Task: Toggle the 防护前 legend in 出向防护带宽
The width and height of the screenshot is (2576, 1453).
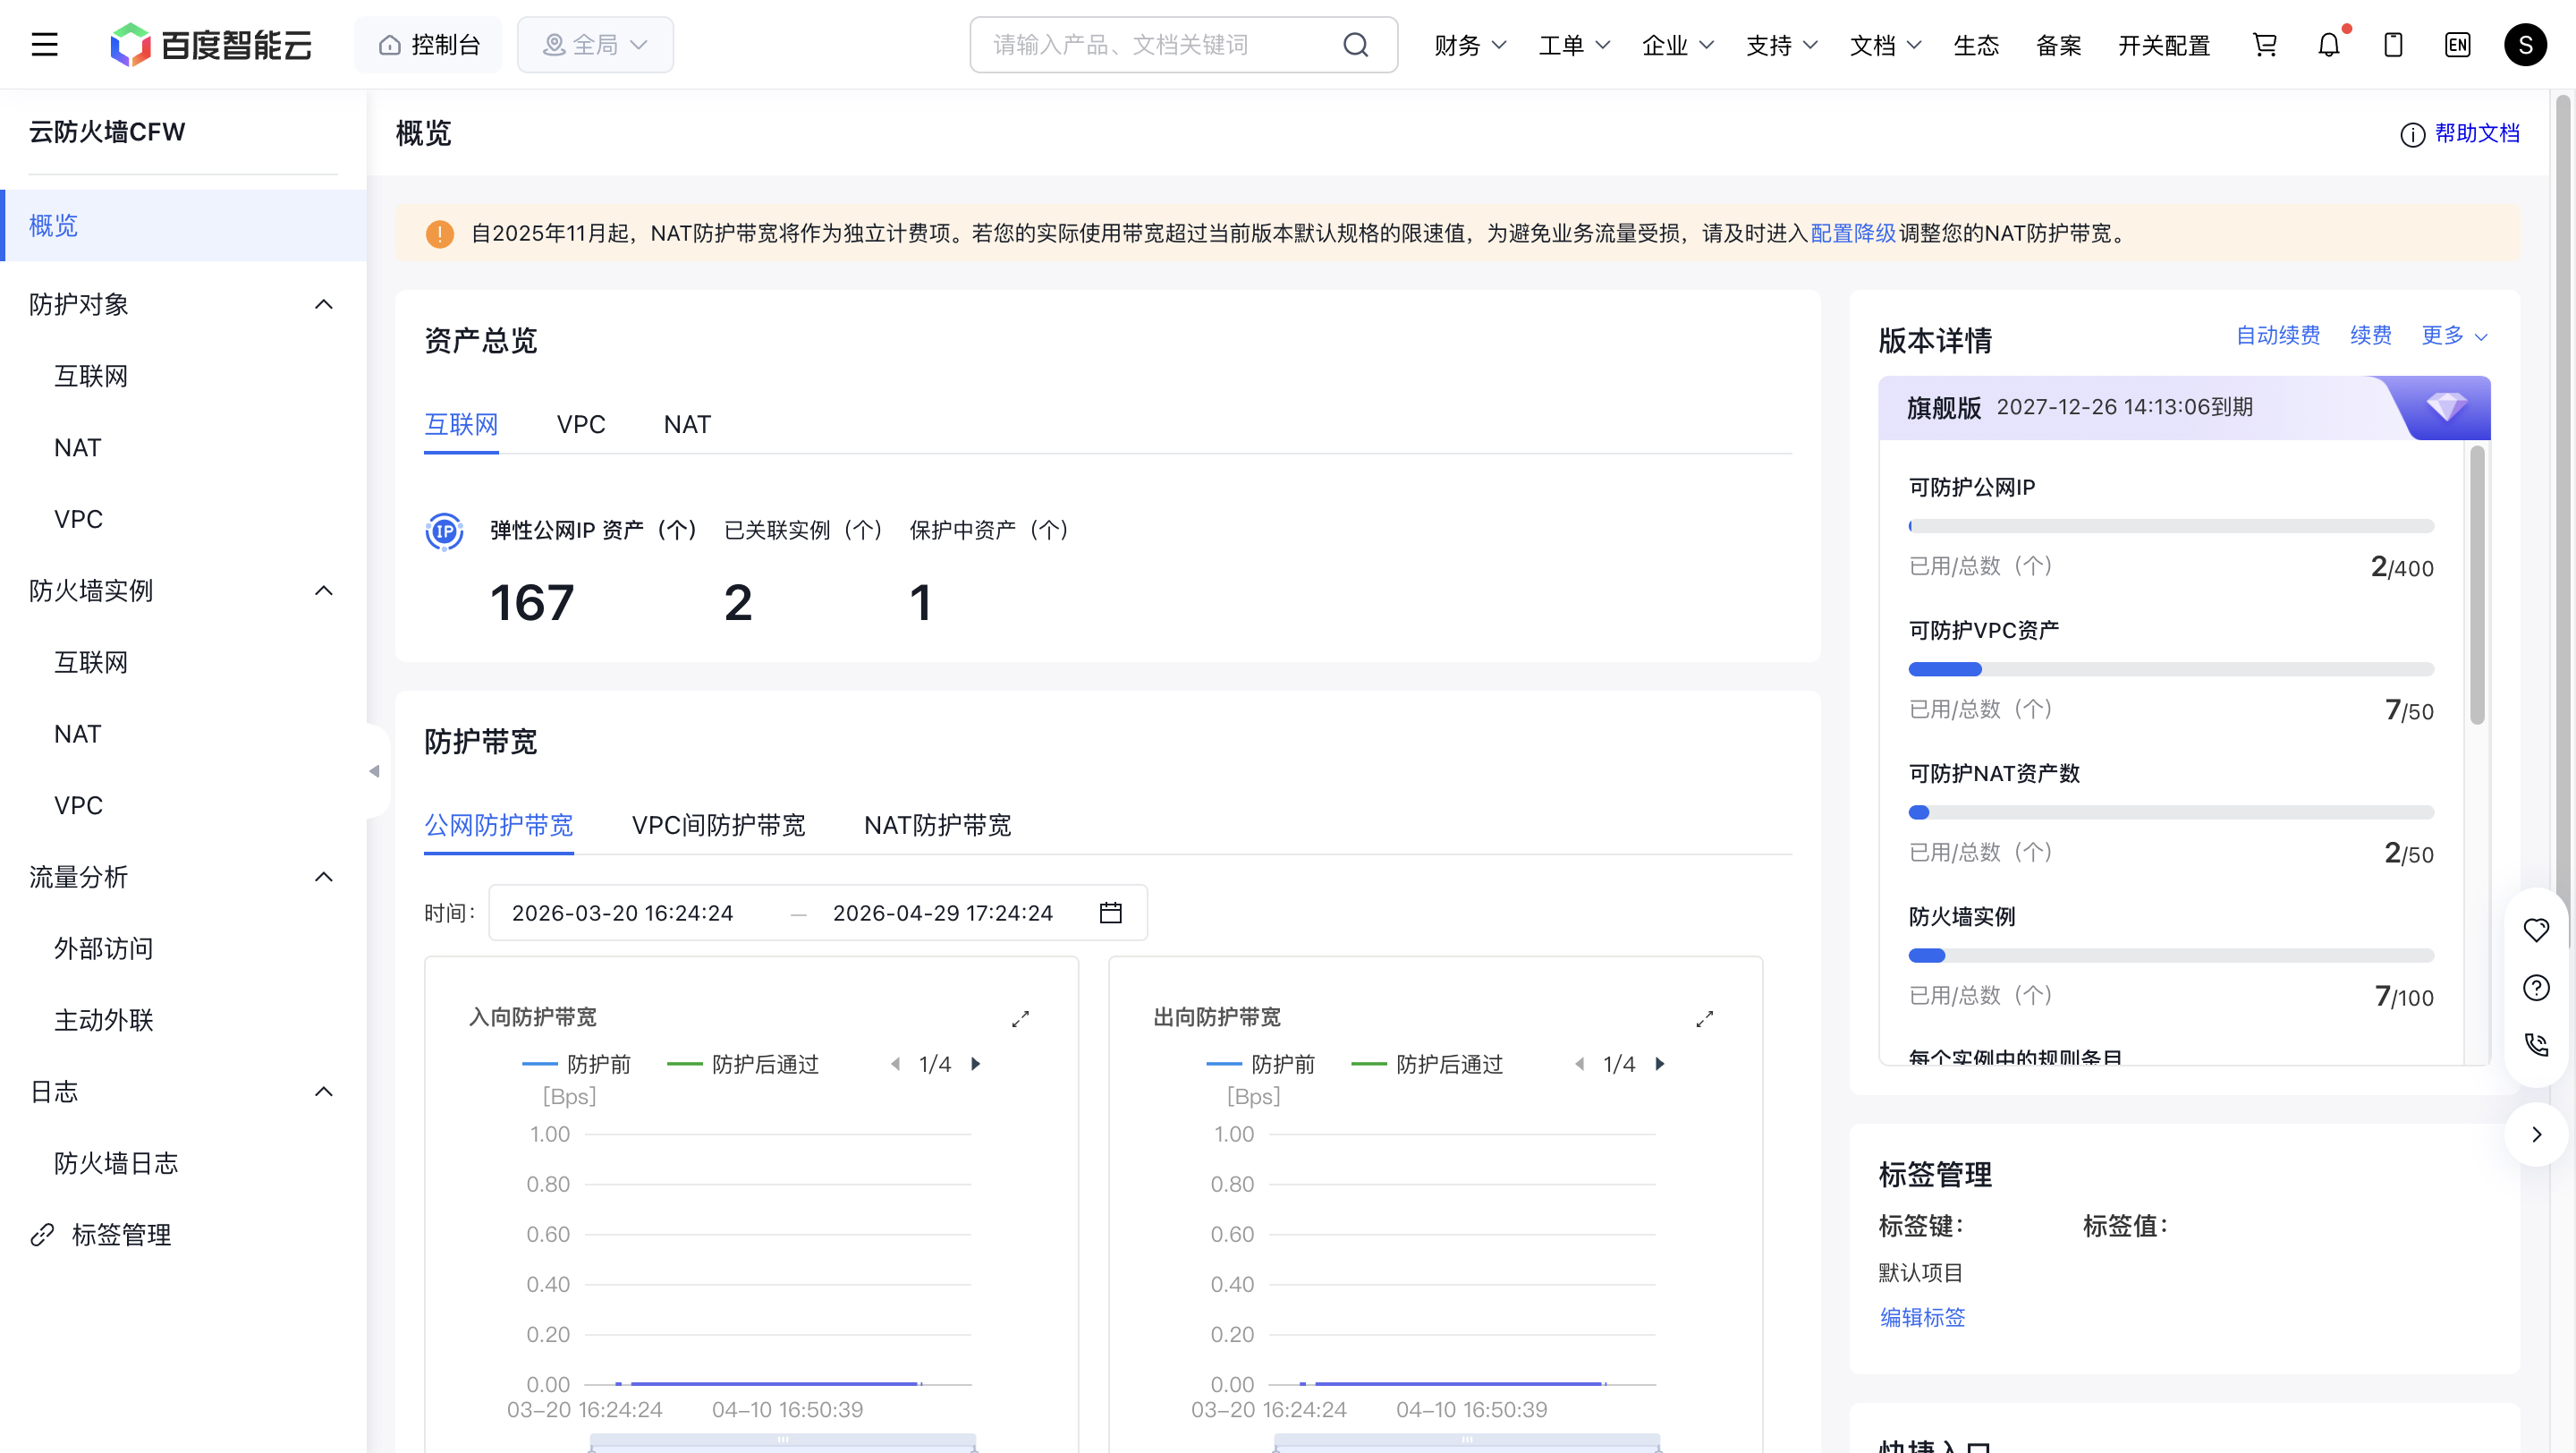Action: tap(1261, 1064)
